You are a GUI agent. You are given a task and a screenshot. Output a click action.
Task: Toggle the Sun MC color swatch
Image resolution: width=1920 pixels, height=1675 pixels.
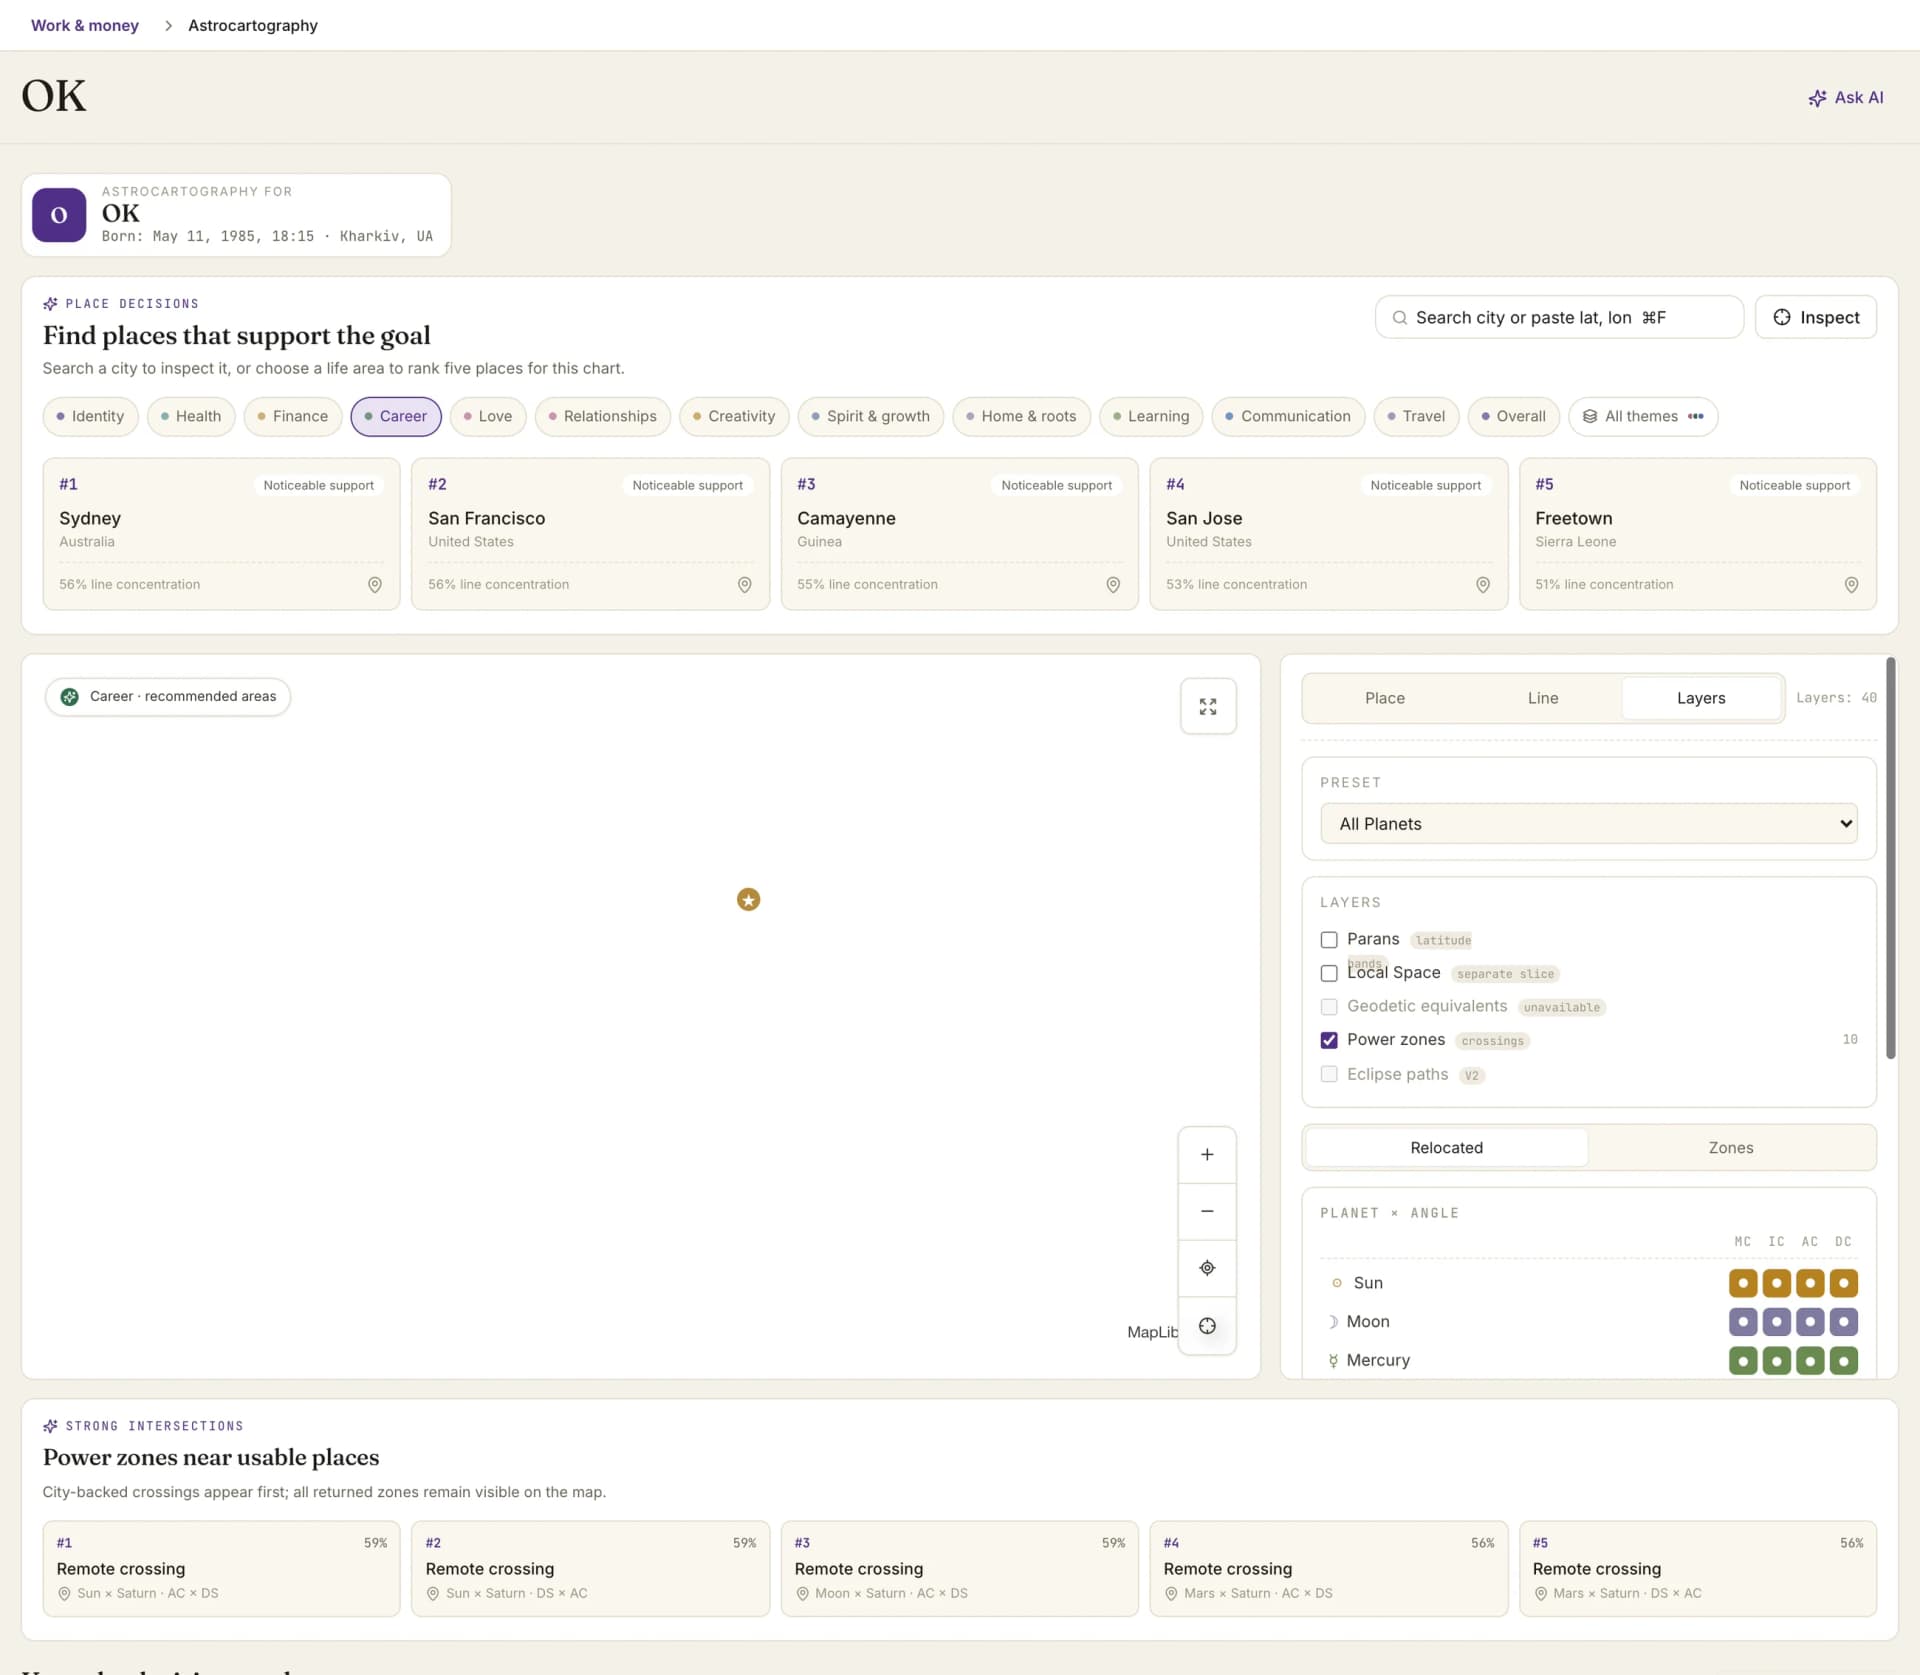[x=1743, y=1283]
